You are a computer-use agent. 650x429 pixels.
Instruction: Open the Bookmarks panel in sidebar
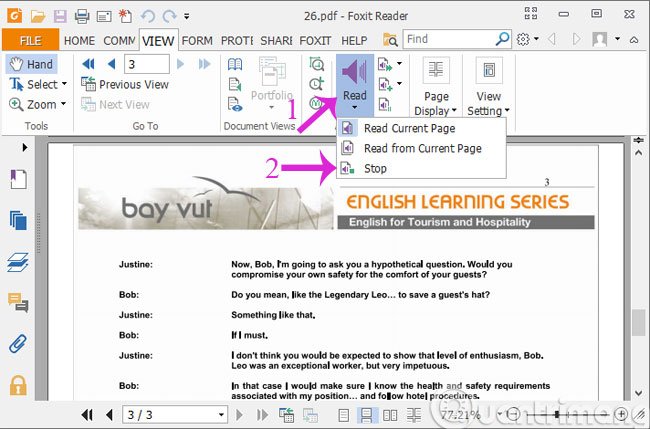click(18, 179)
